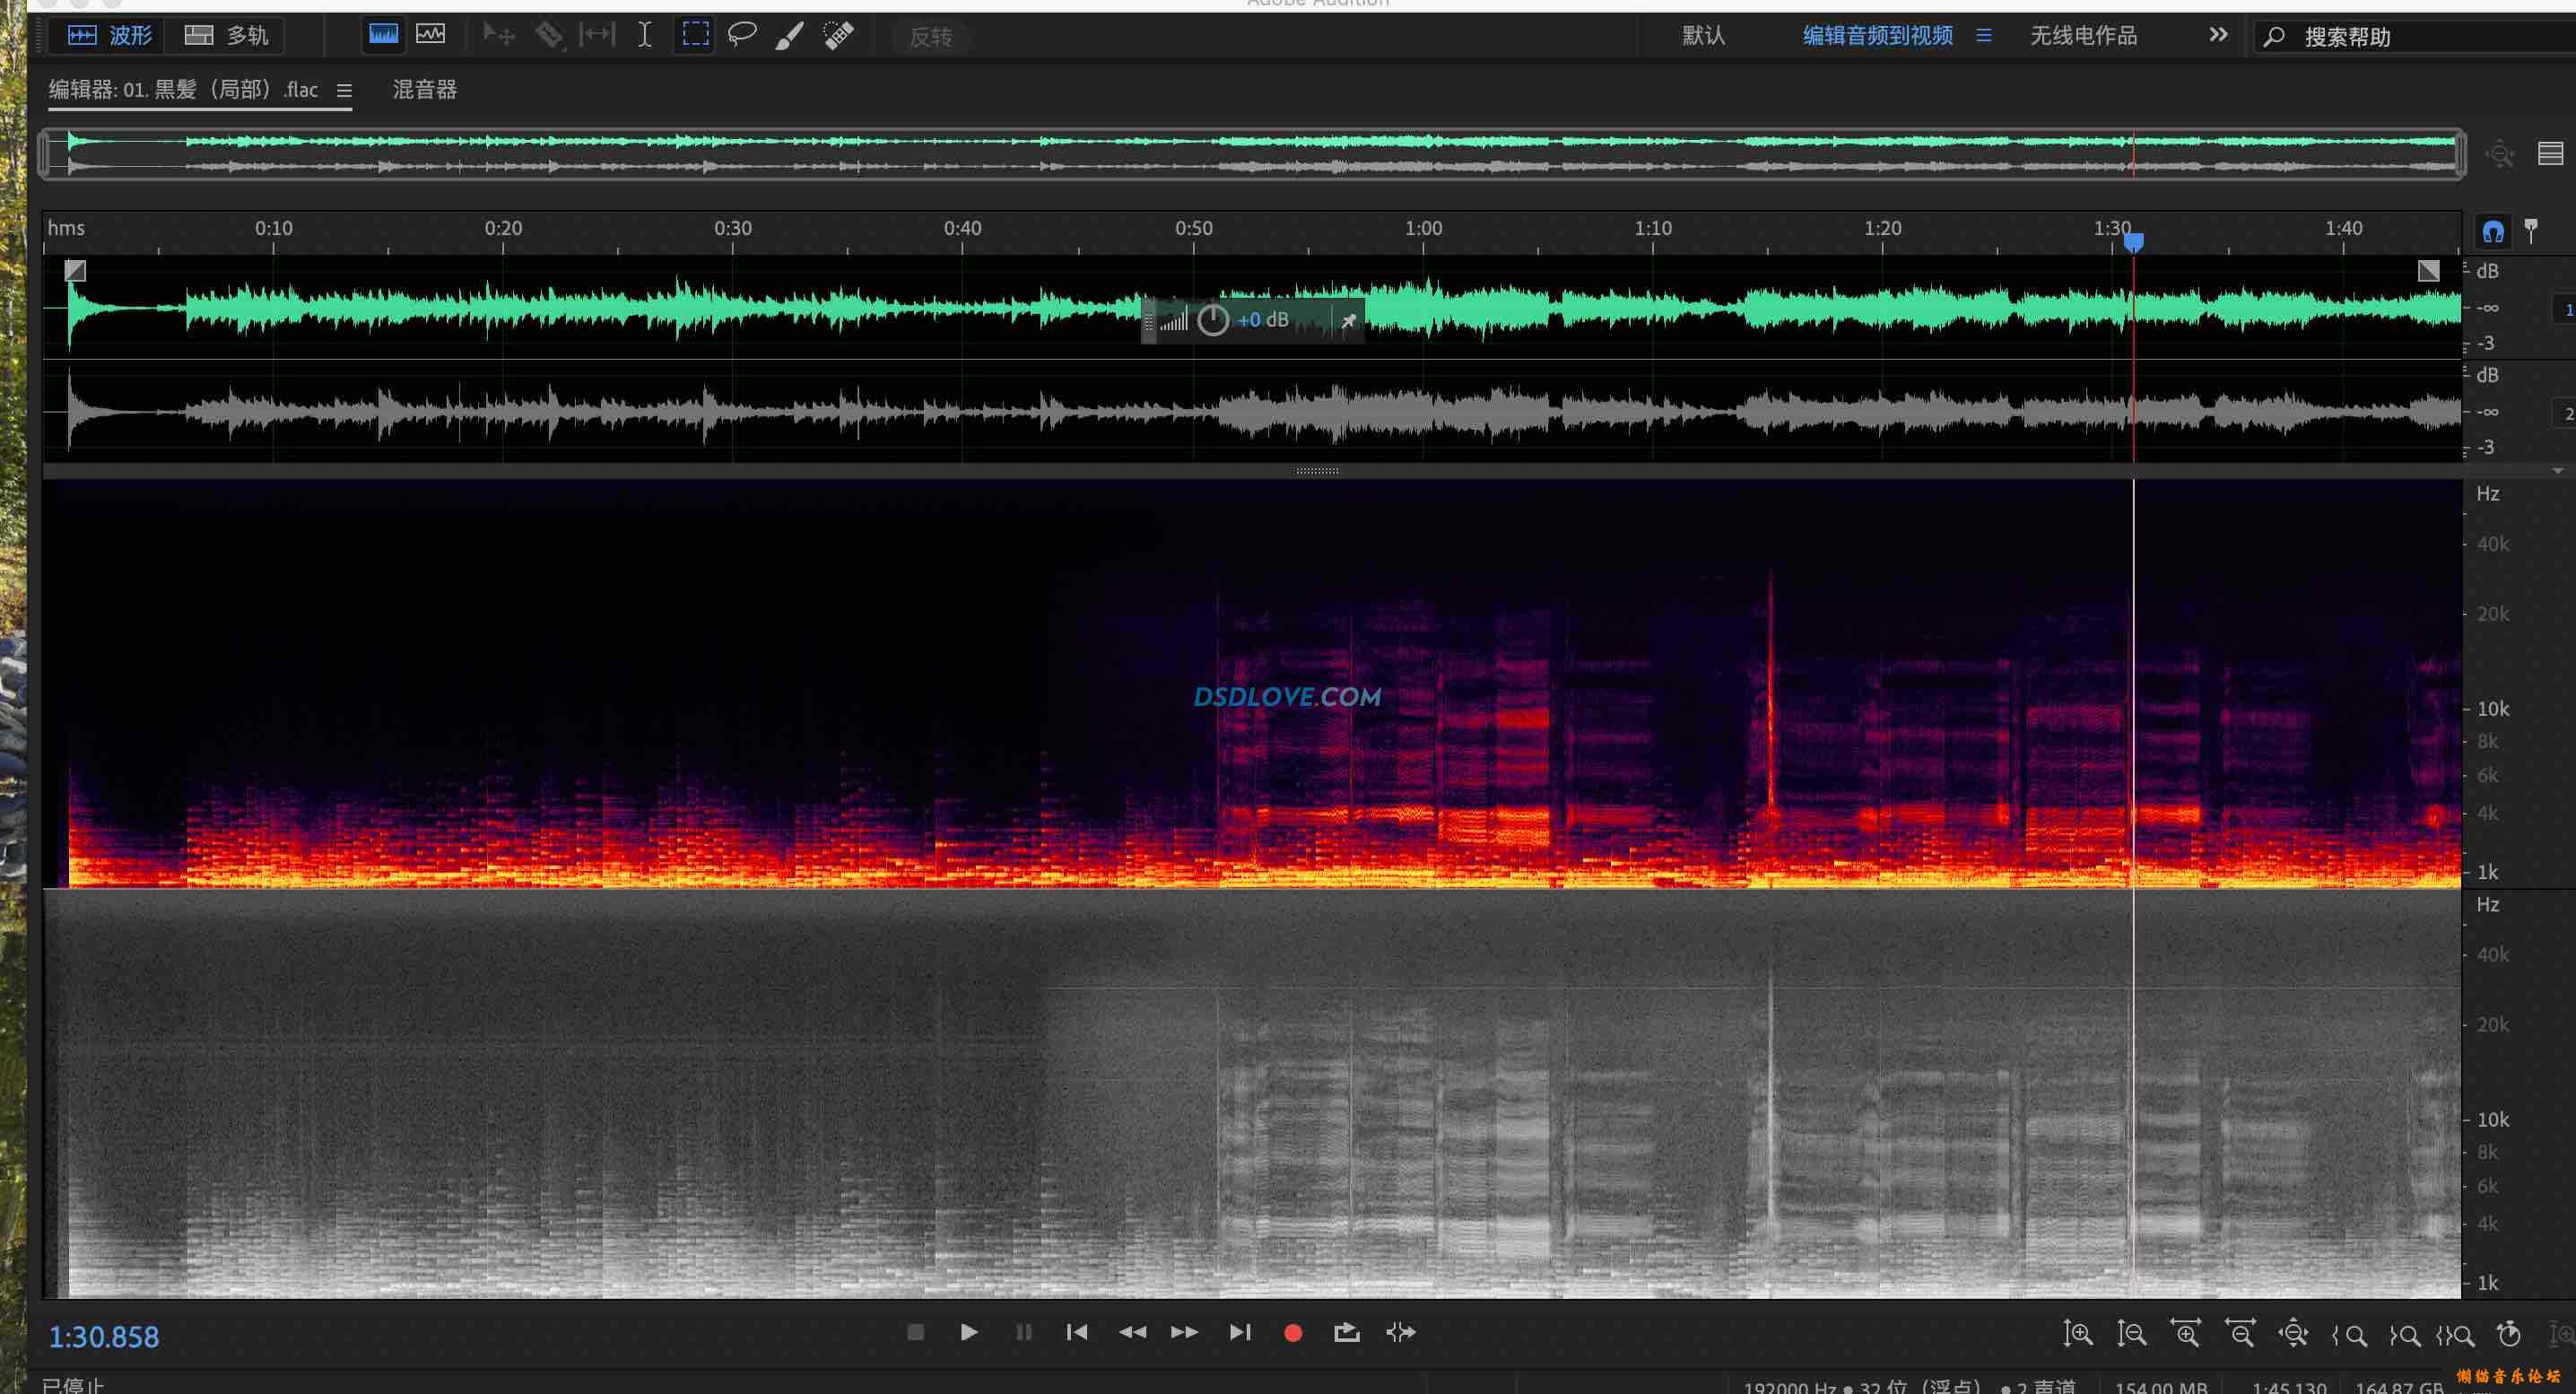This screenshot has width=2576, height=1394.
Task: Toggle the spectral frequency display button
Action: [x=383, y=35]
